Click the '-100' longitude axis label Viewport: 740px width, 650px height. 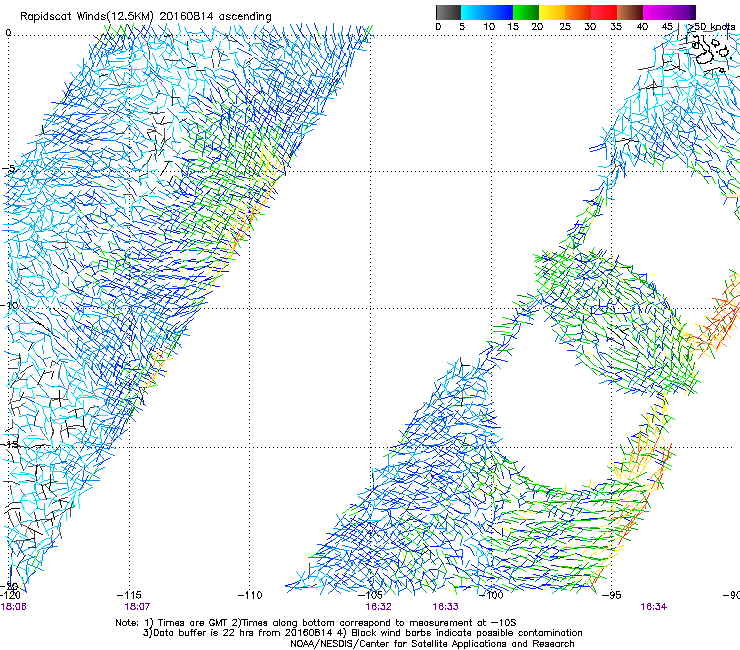(491, 595)
